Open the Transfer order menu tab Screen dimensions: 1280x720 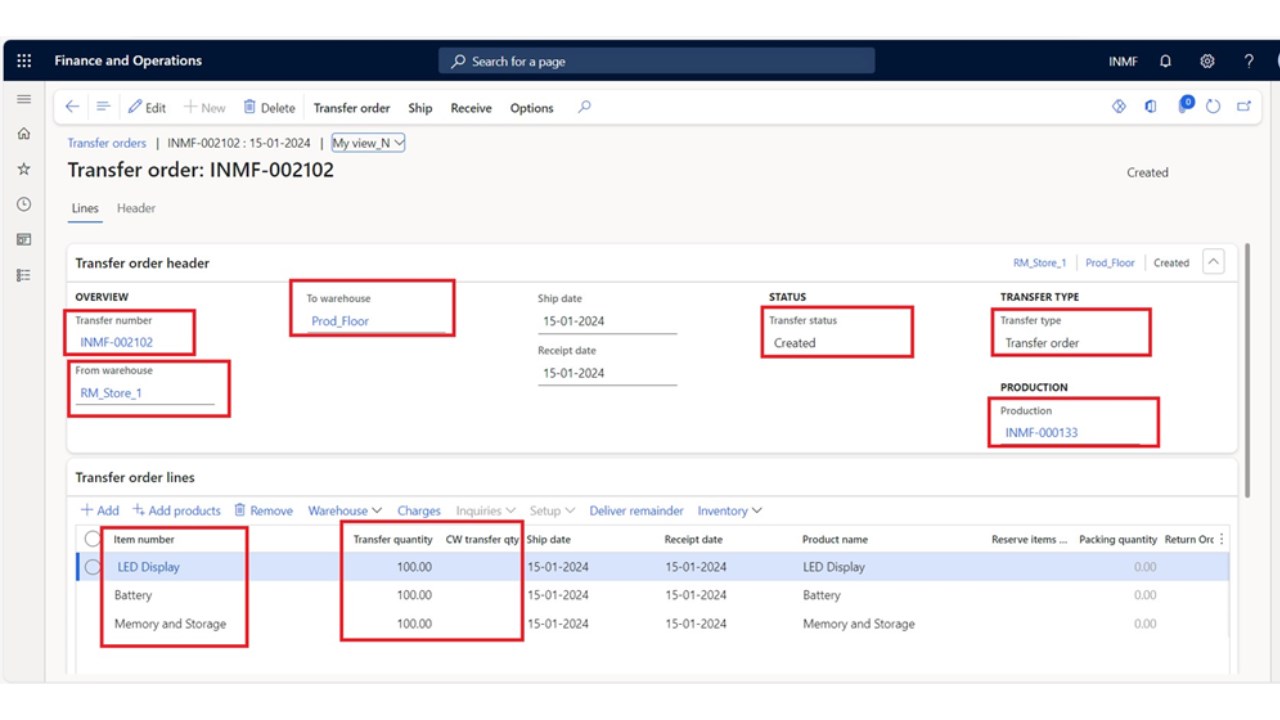pyautogui.click(x=352, y=108)
